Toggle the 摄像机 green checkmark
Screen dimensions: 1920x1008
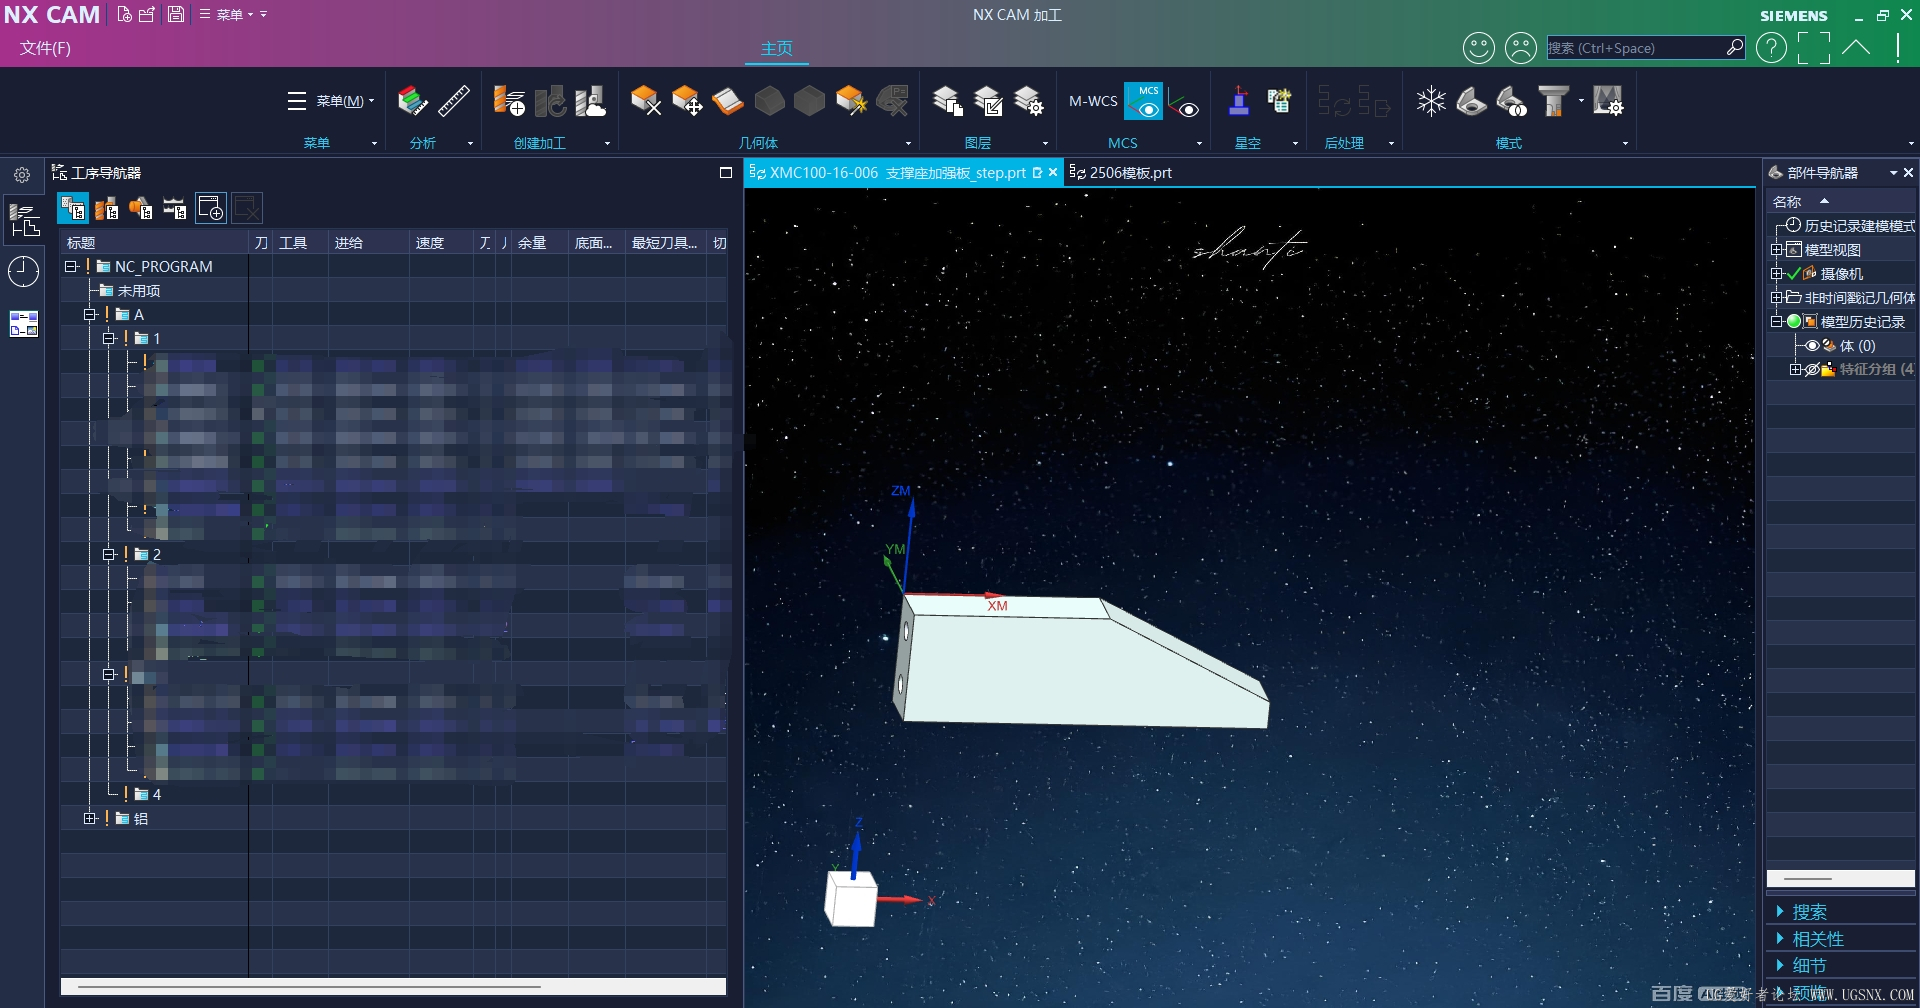coord(1793,274)
